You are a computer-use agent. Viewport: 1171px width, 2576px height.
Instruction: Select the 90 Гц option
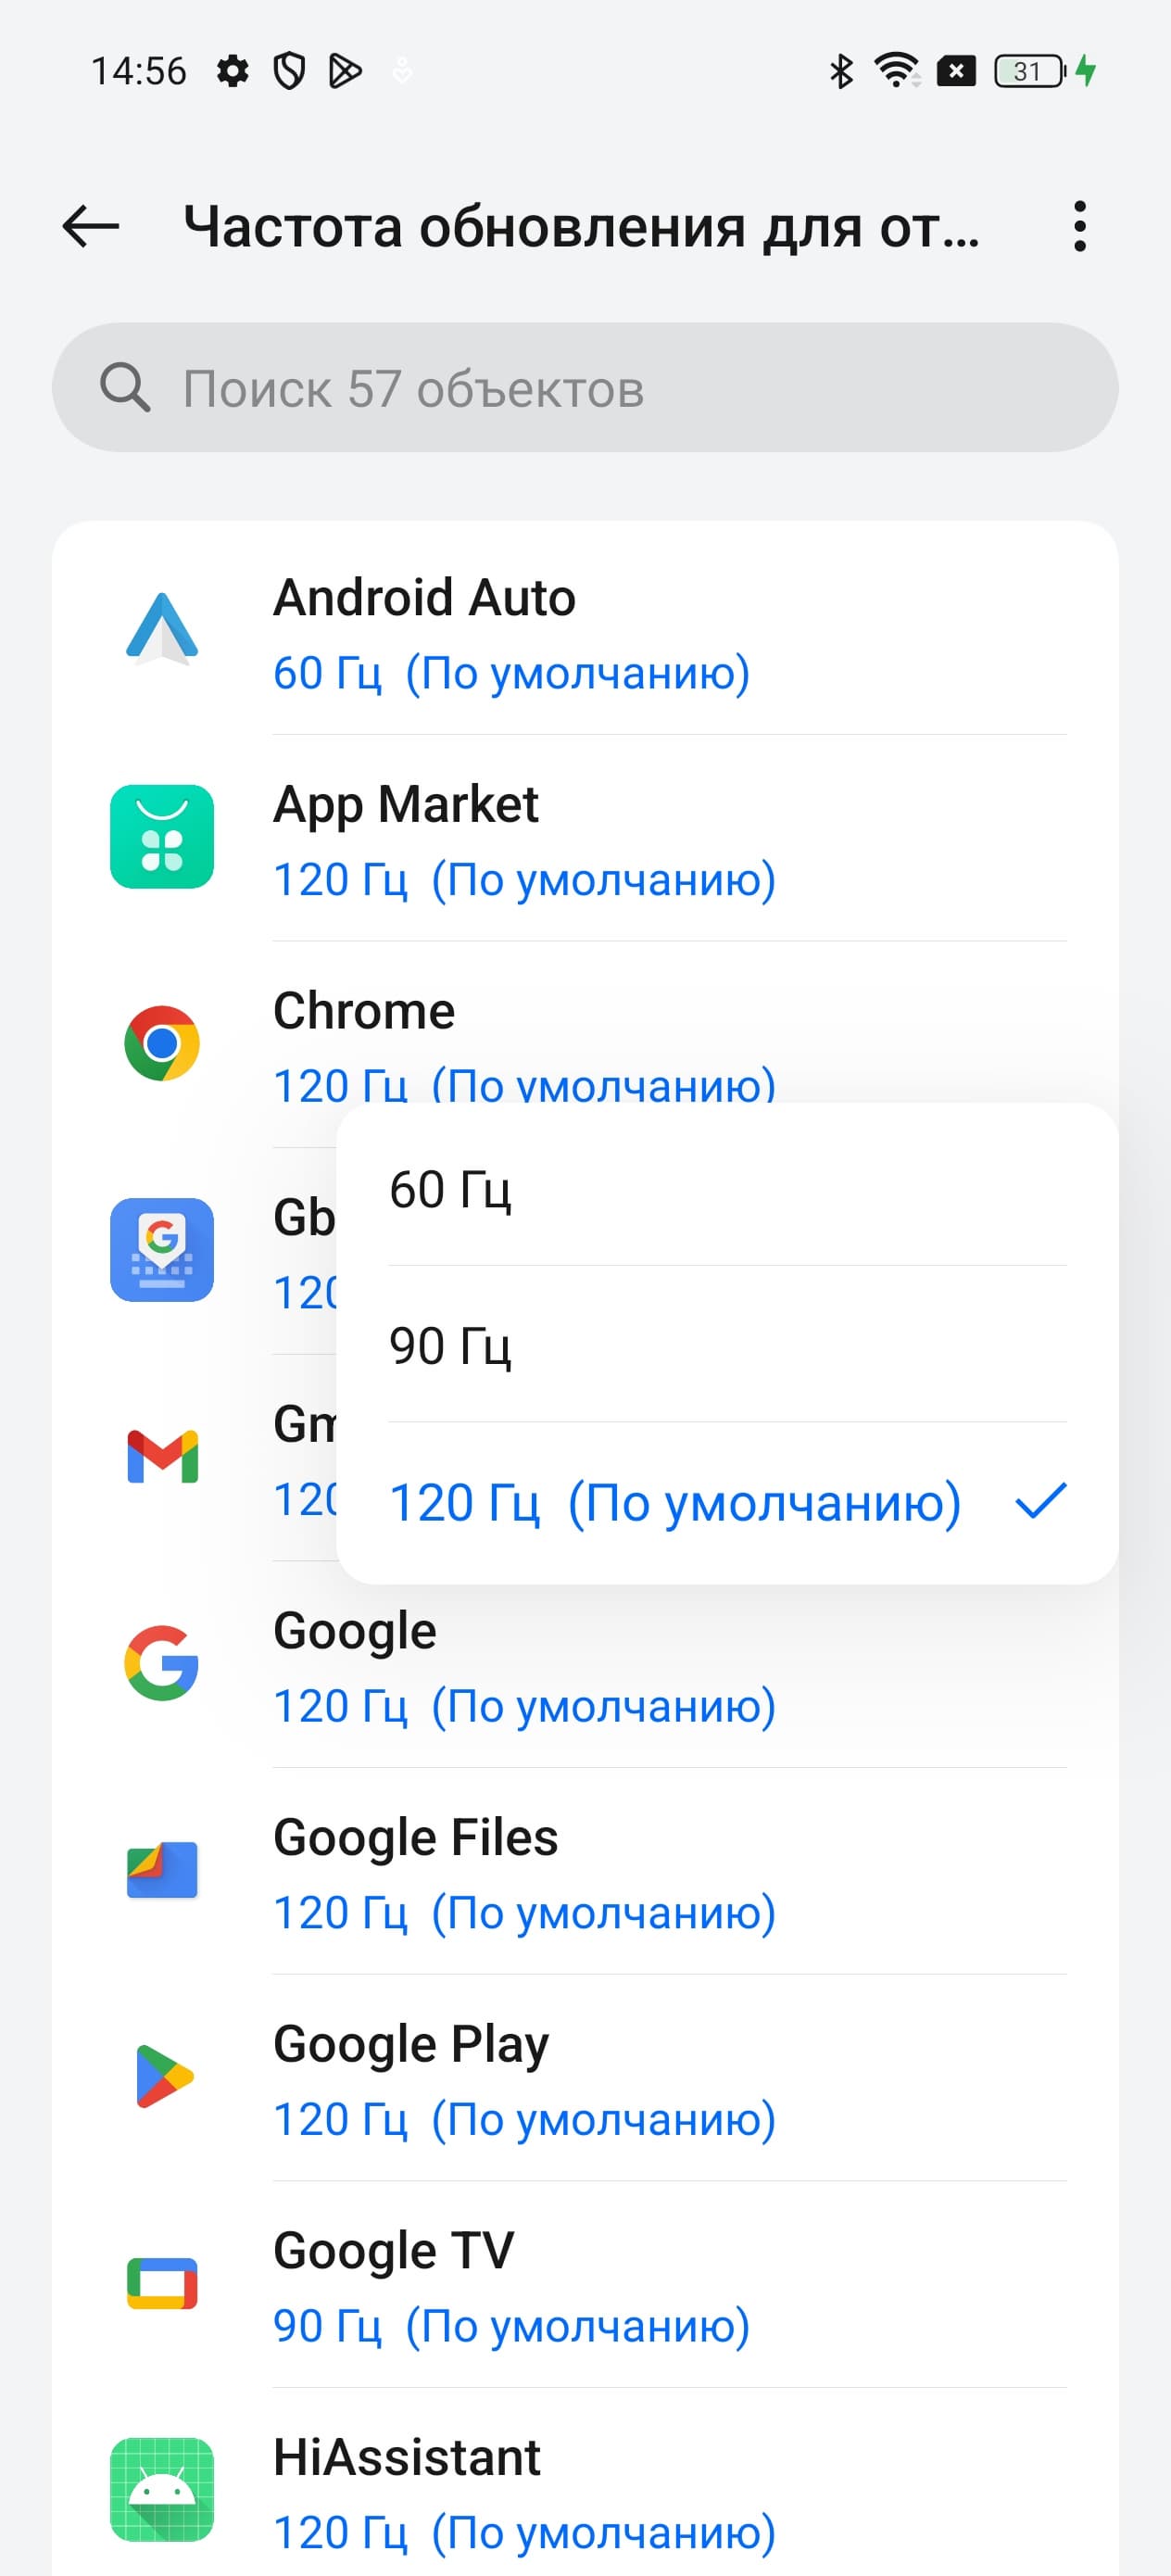727,1346
